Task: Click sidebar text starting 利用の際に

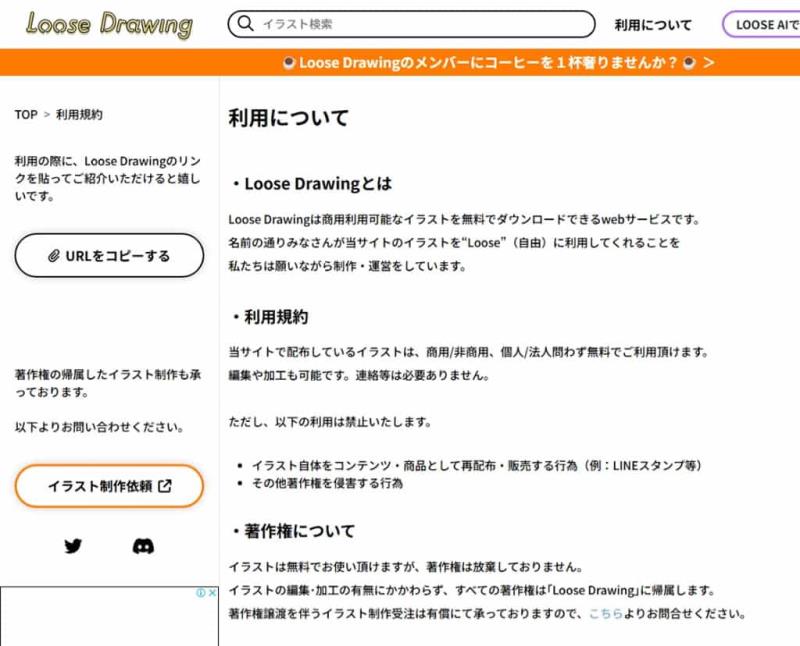Action: point(108,179)
